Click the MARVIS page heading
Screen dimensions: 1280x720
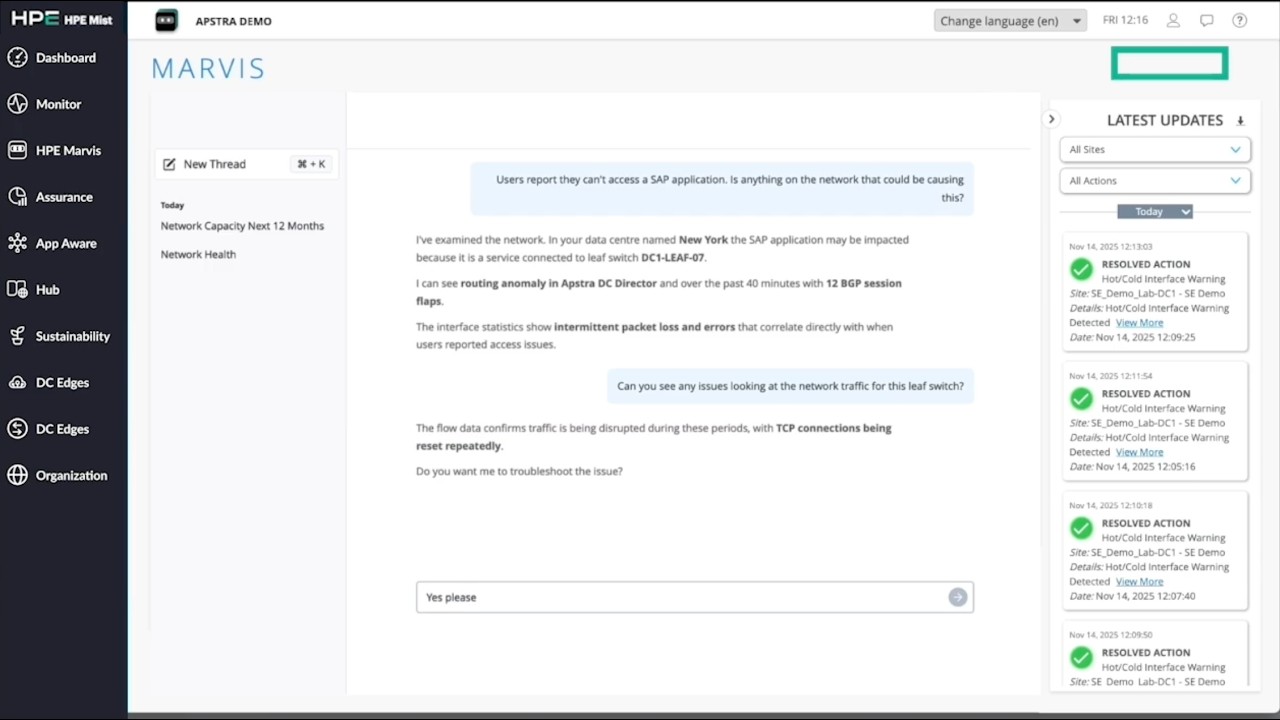[x=208, y=68]
